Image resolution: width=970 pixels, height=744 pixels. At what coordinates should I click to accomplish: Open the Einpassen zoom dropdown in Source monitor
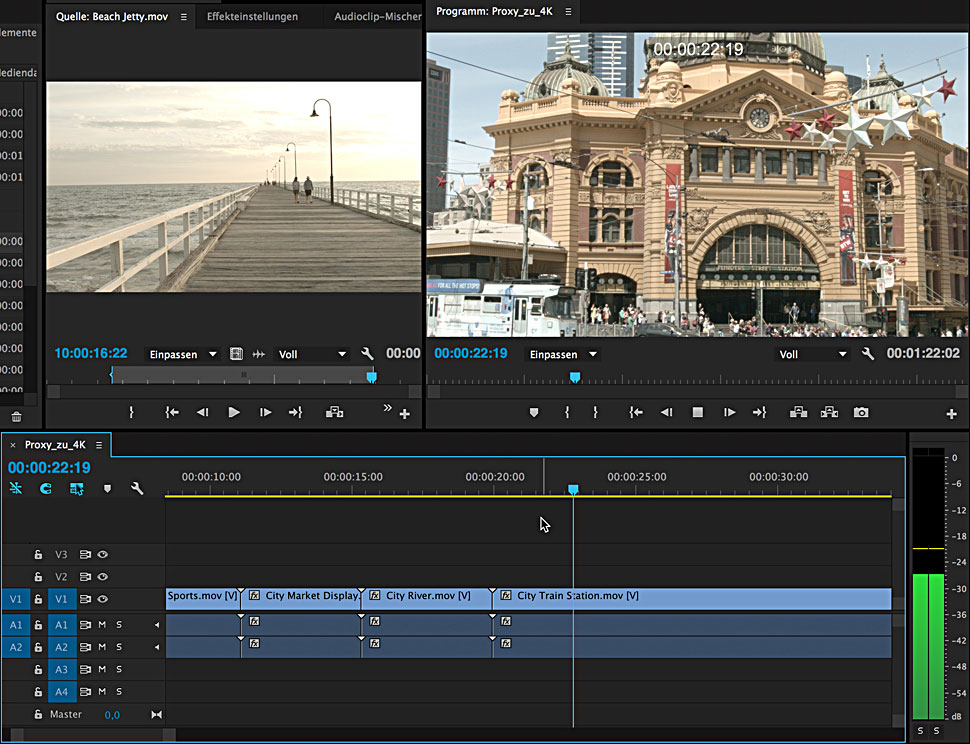183,354
